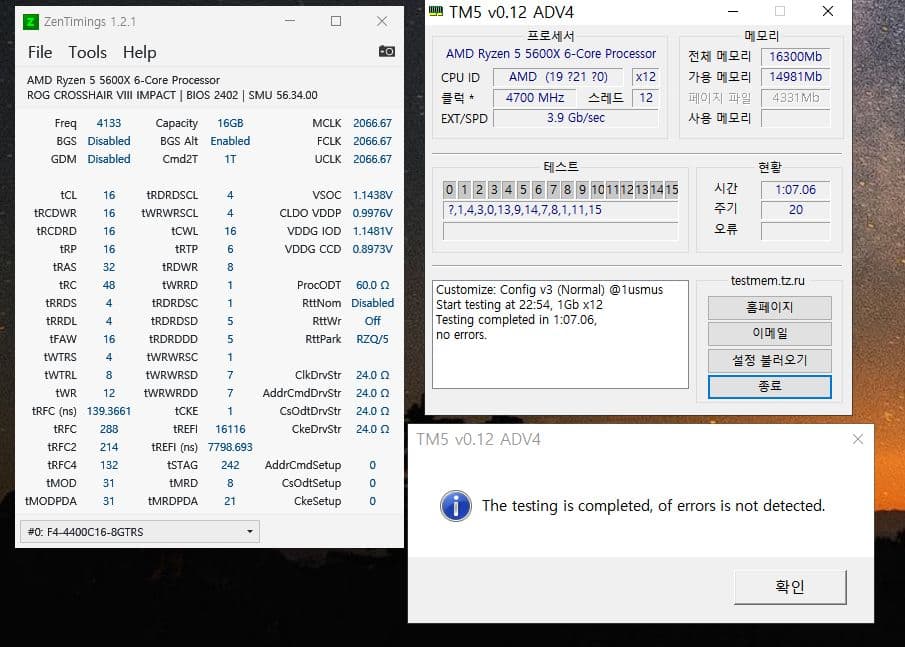The image size is (905, 647).
Task: Click the VSOC value 1.1438V
Action: pos(372,195)
